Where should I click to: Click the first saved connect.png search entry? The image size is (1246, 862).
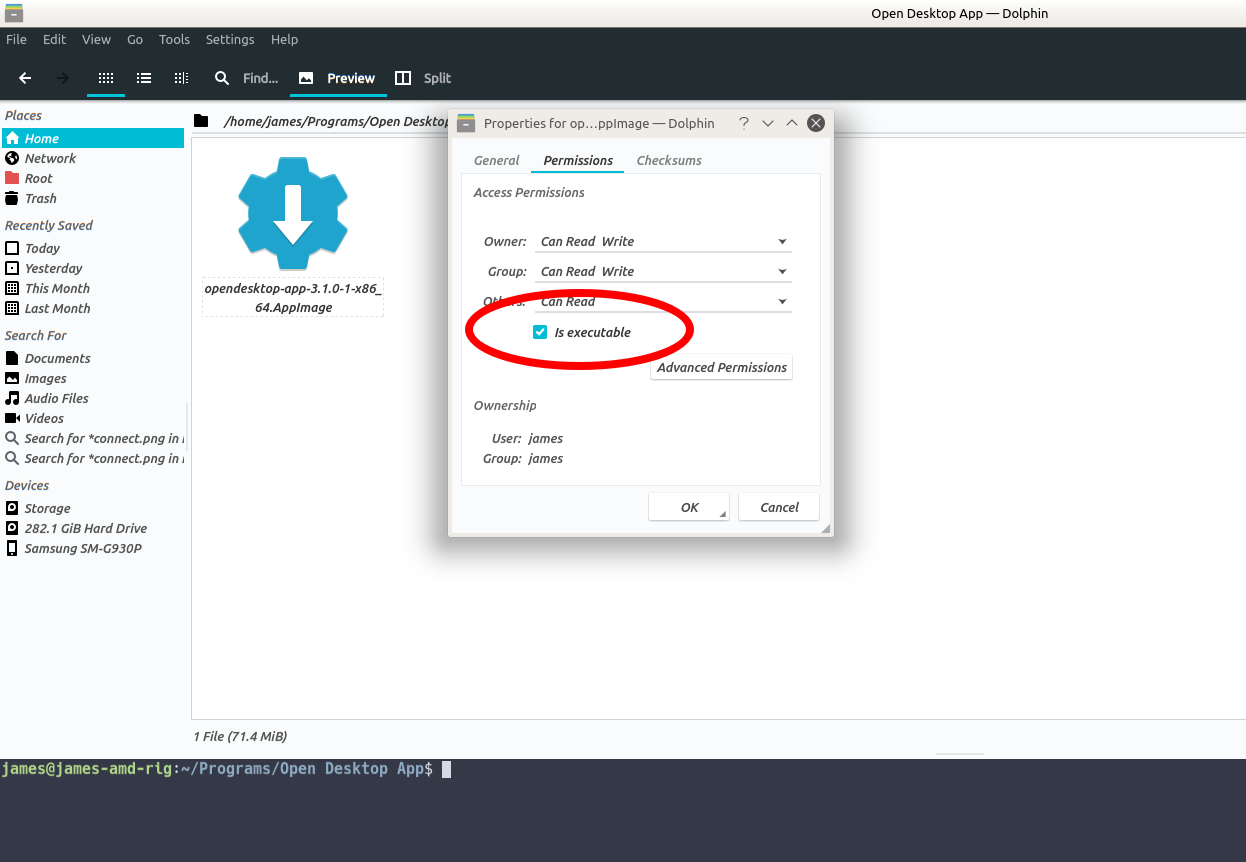click(x=93, y=438)
